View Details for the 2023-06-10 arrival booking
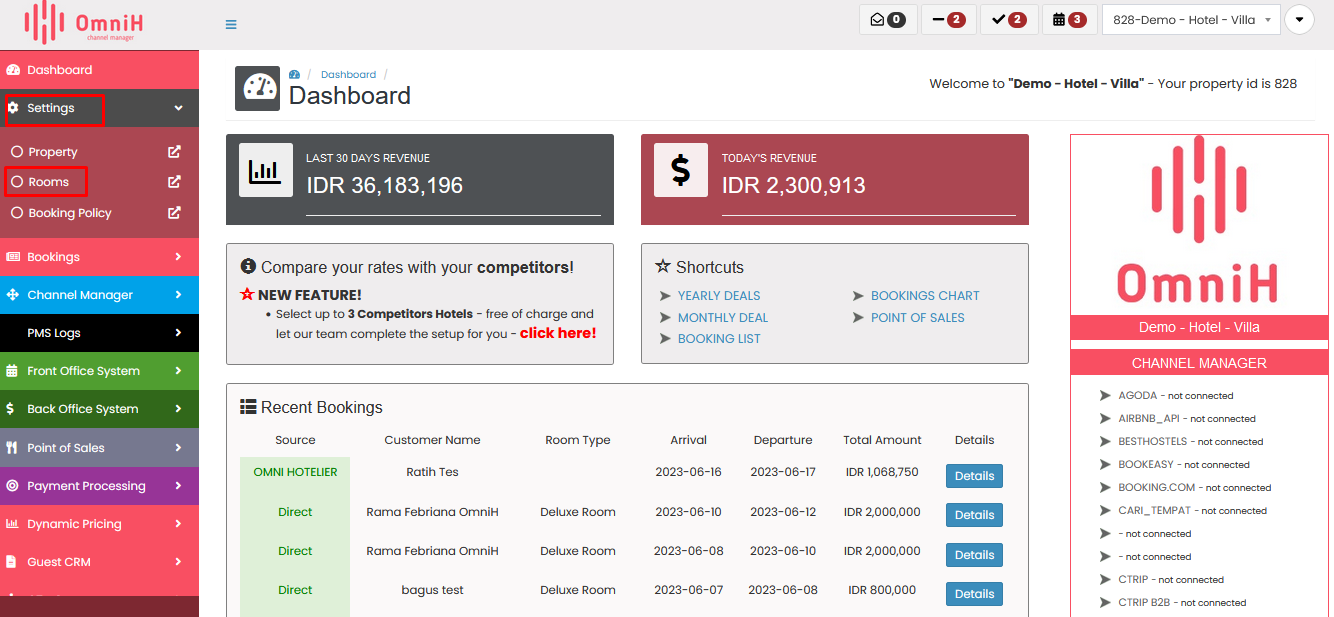The width and height of the screenshot is (1334, 617). pos(974,515)
